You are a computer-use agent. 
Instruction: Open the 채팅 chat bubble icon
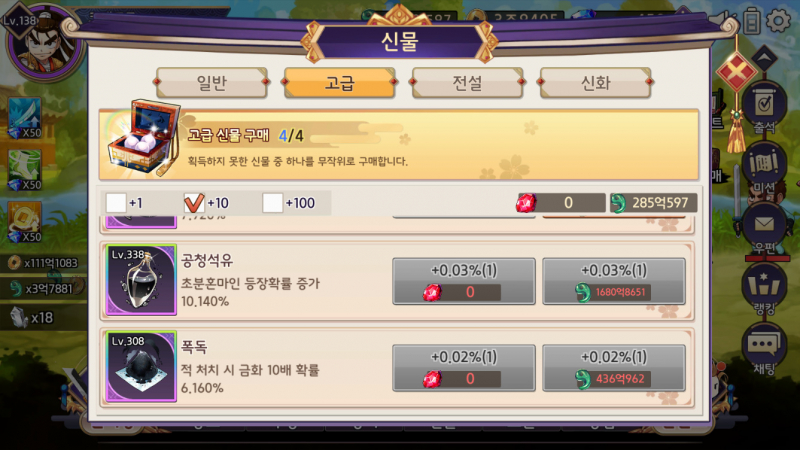click(764, 349)
